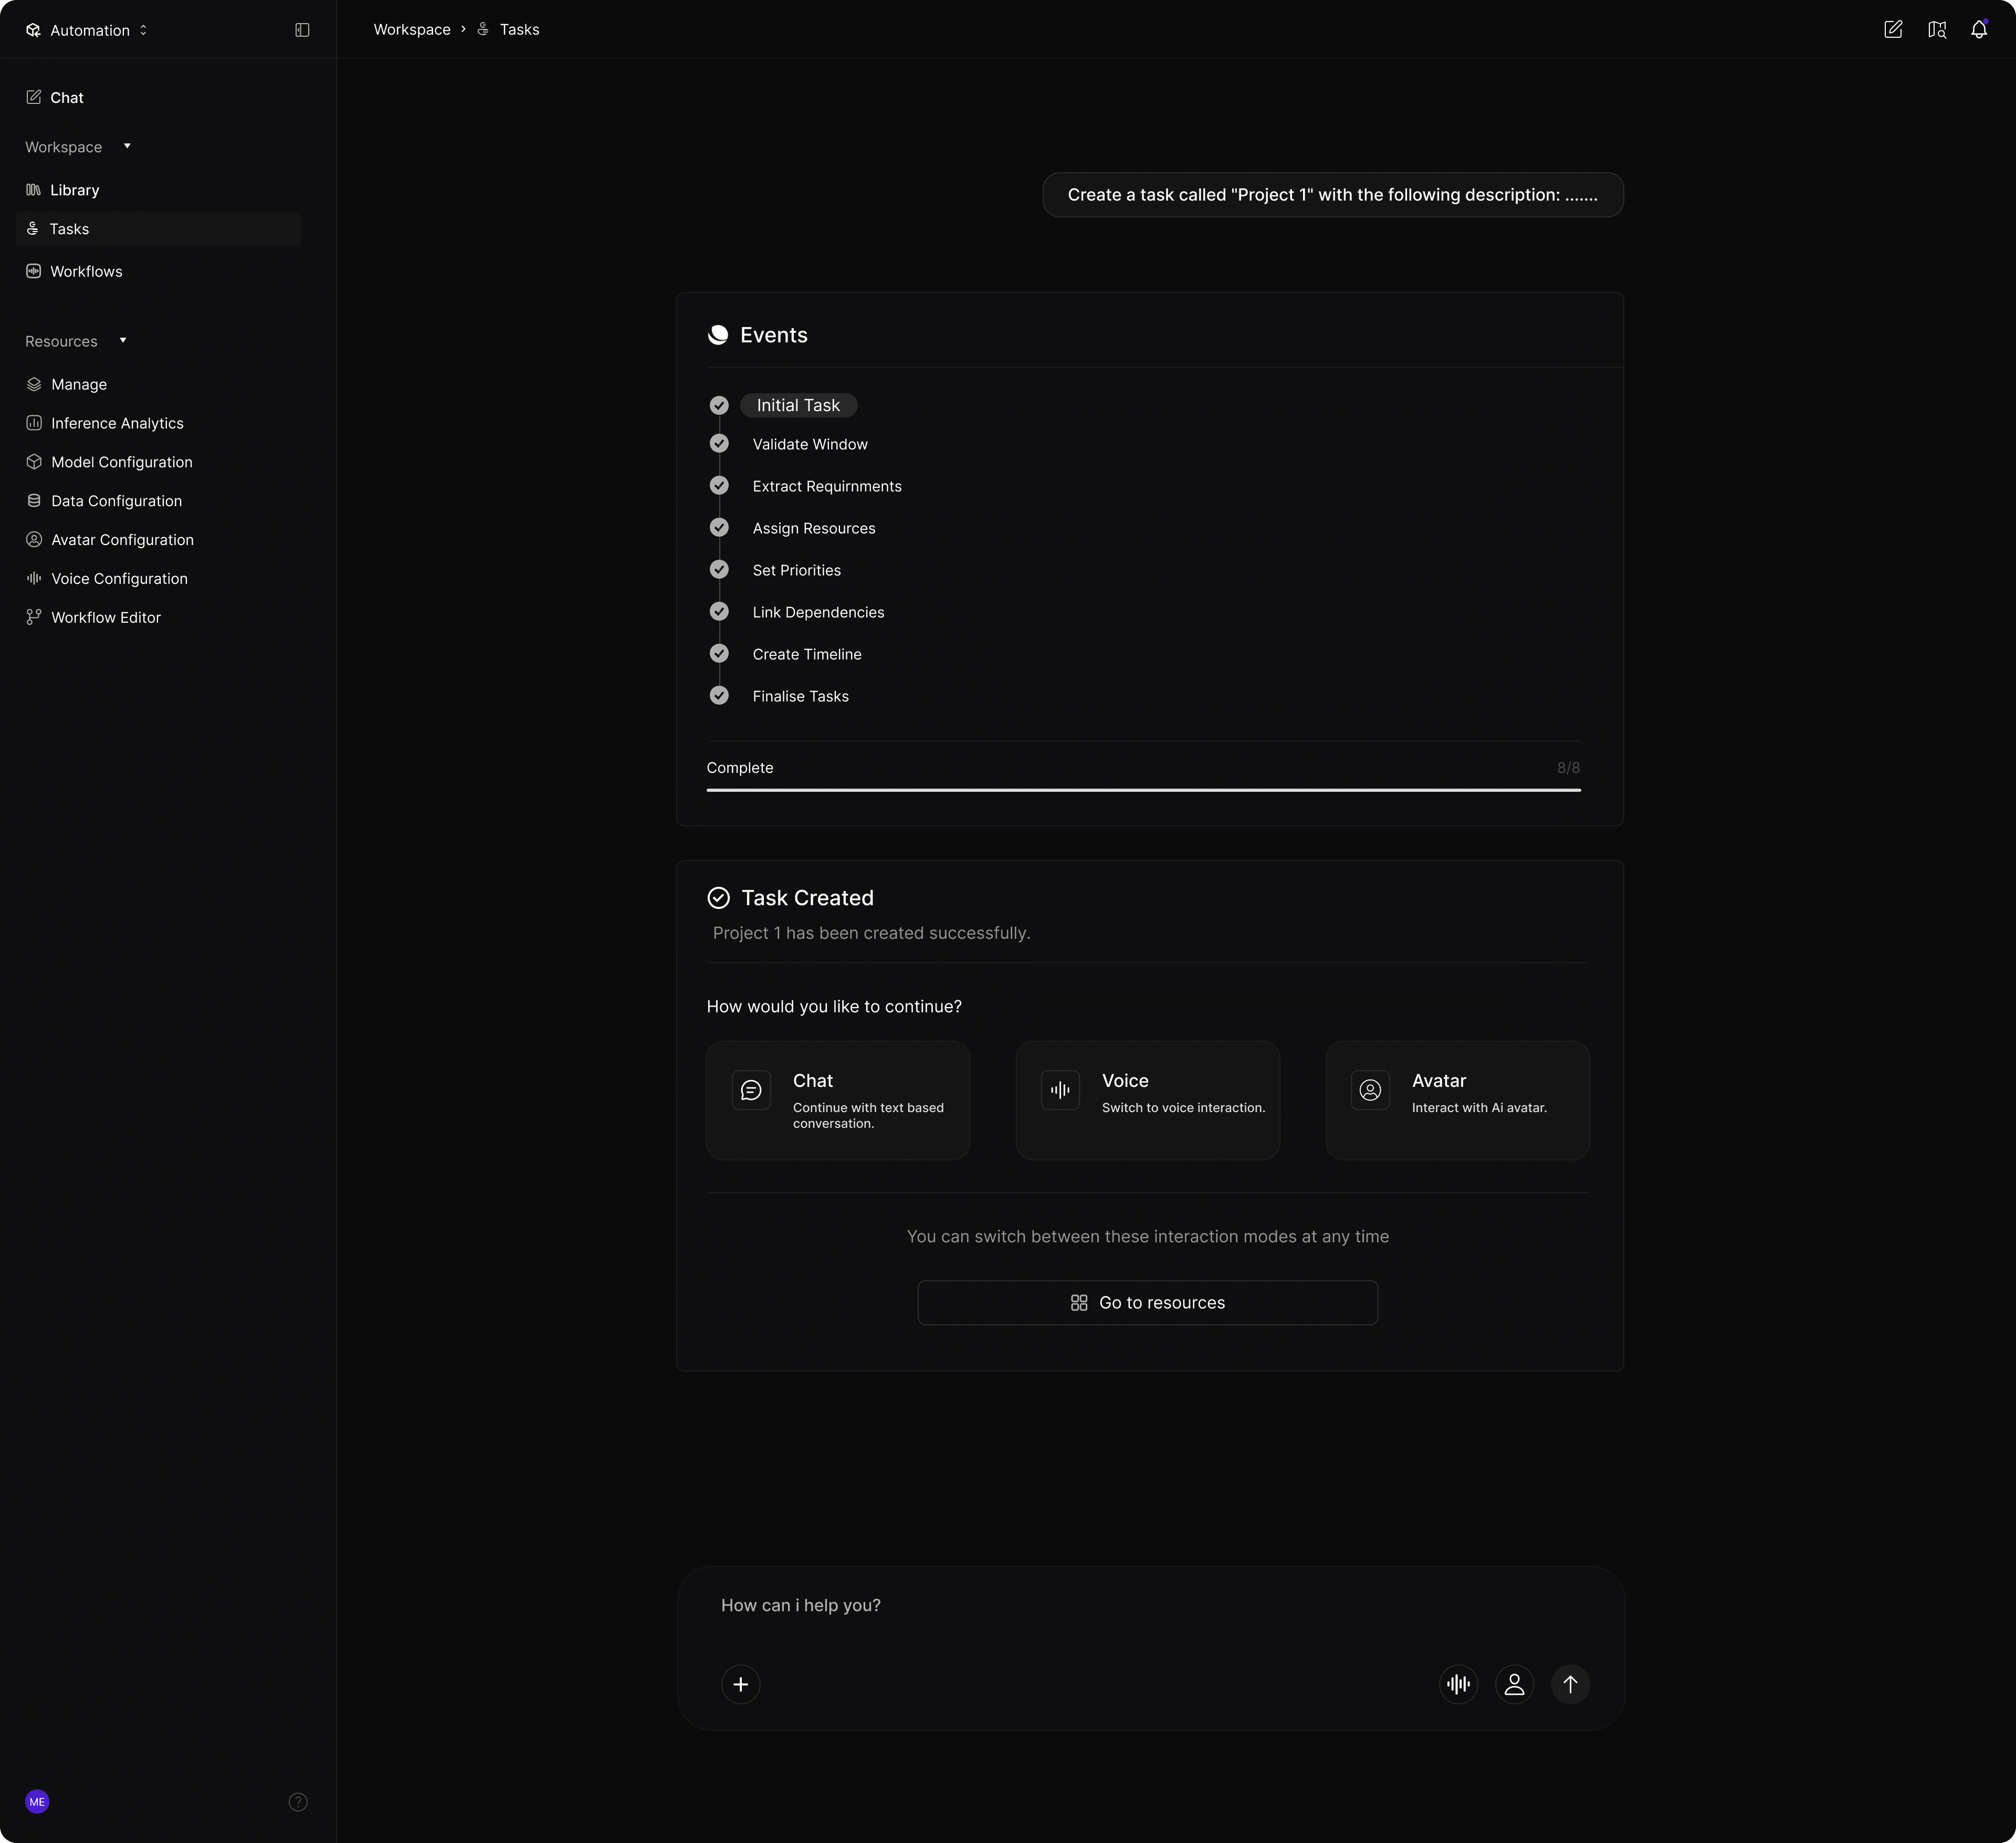
Task: Collapse the Workspace section arrow
Action: (x=127, y=147)
